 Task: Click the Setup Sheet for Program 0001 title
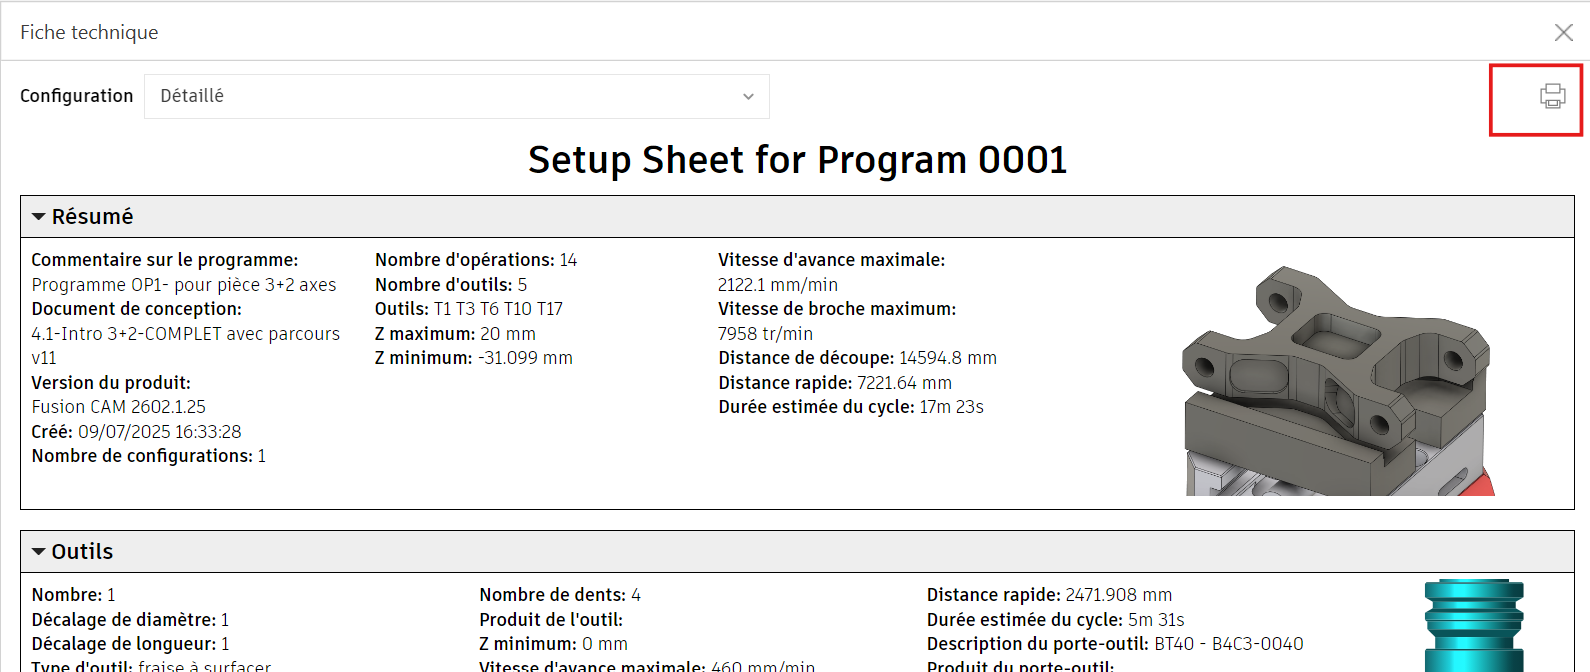797,160
